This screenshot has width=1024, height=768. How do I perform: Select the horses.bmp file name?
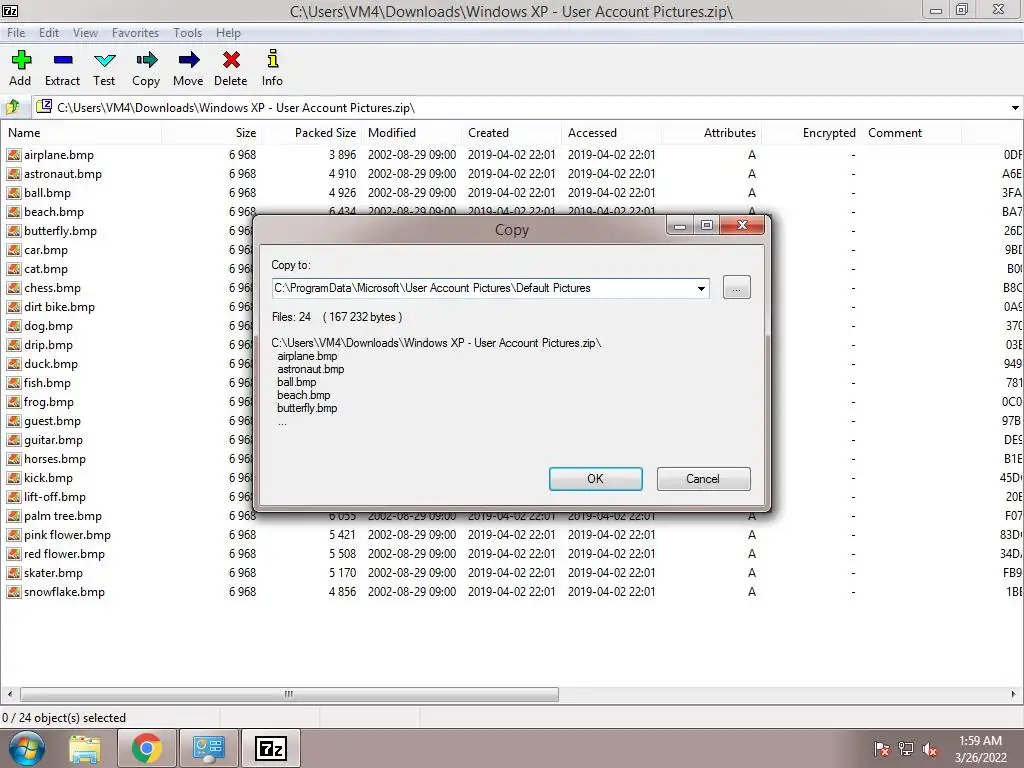(x=55, y=459)
